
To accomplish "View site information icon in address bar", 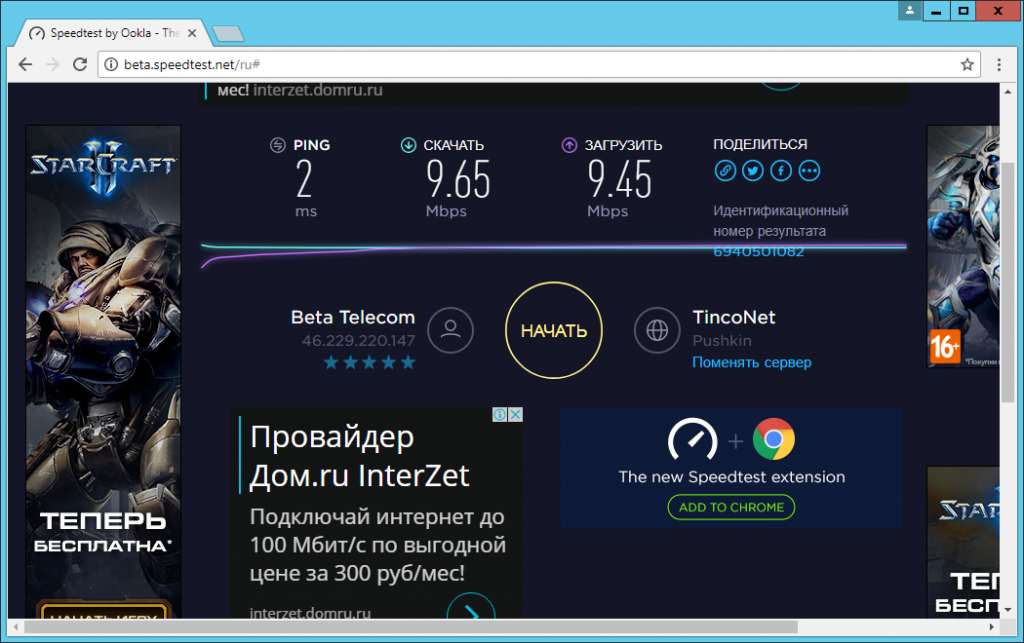I will (111, 64).
